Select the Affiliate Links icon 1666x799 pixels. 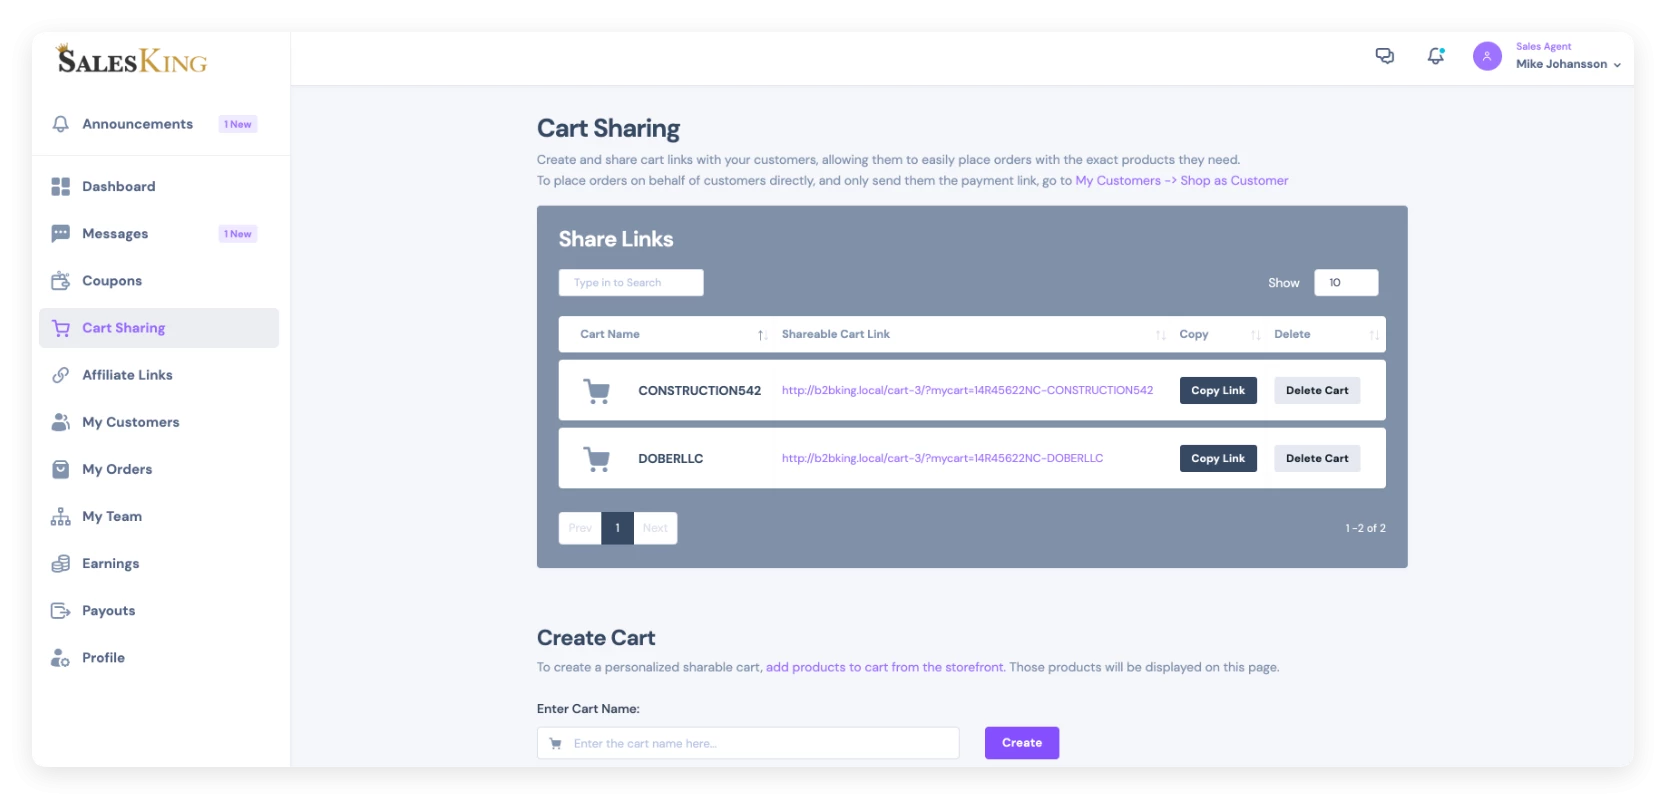(x=60, y=375)
